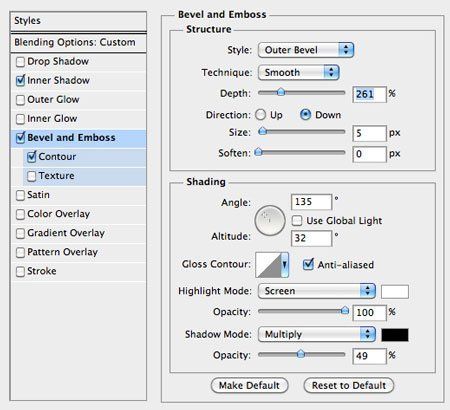450x410 pixels.
Task: Uncheck the Contour checkbox
Action: click(32, 157)
